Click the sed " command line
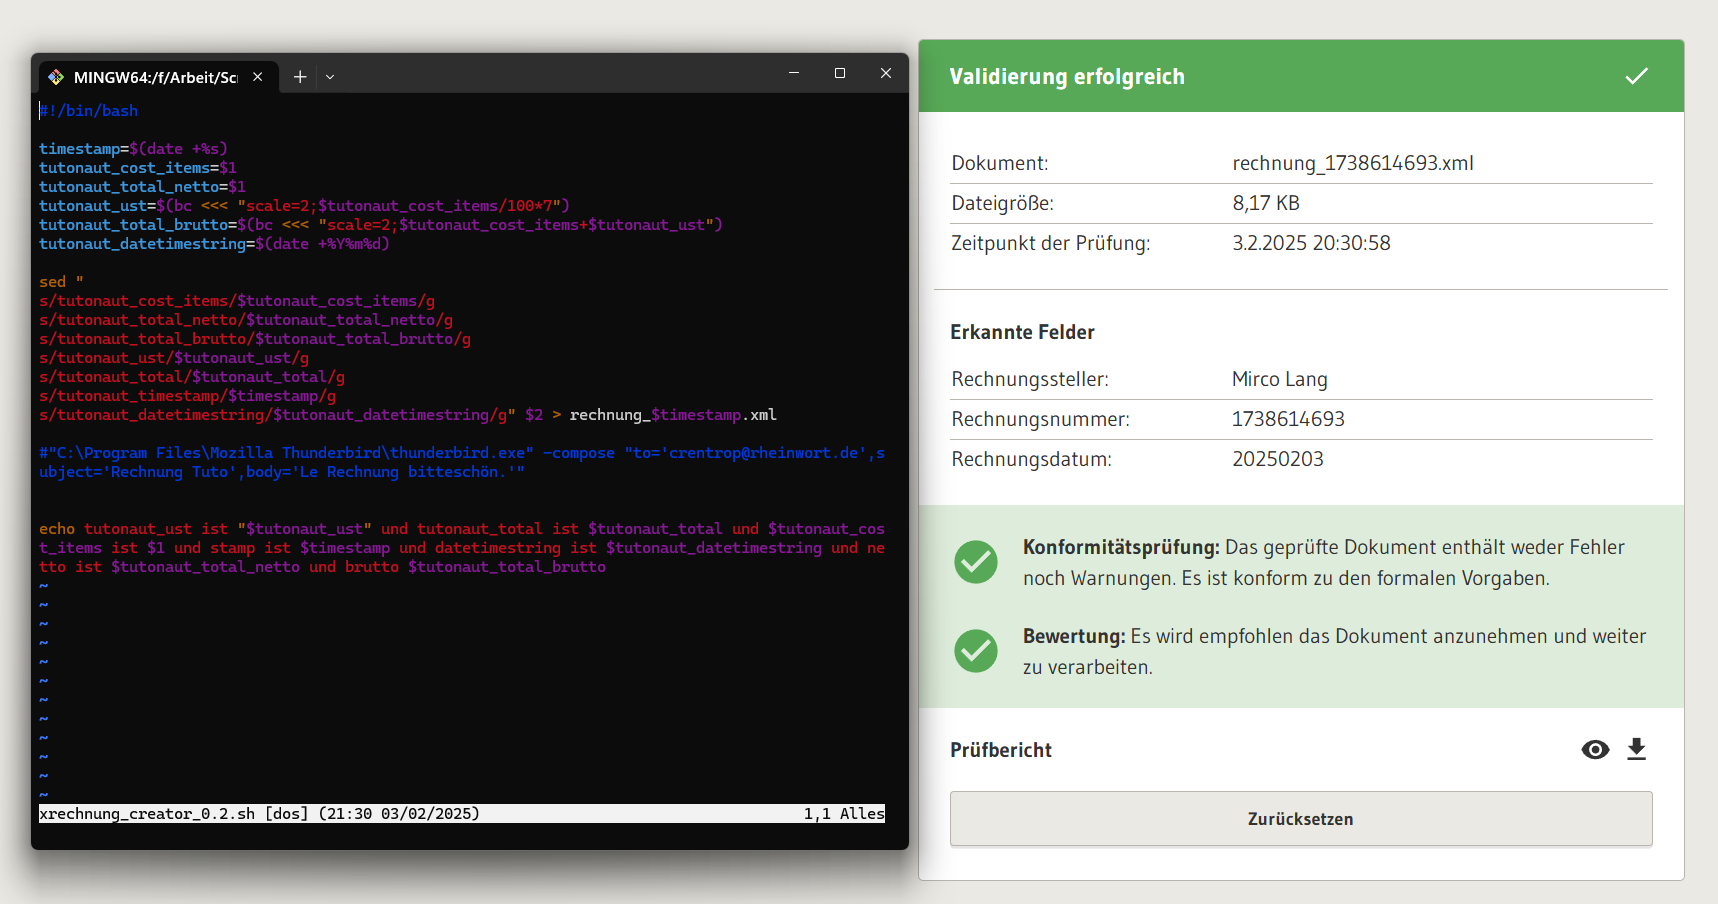The width and height of the screenshot is (1718, 904). (61, 282)
